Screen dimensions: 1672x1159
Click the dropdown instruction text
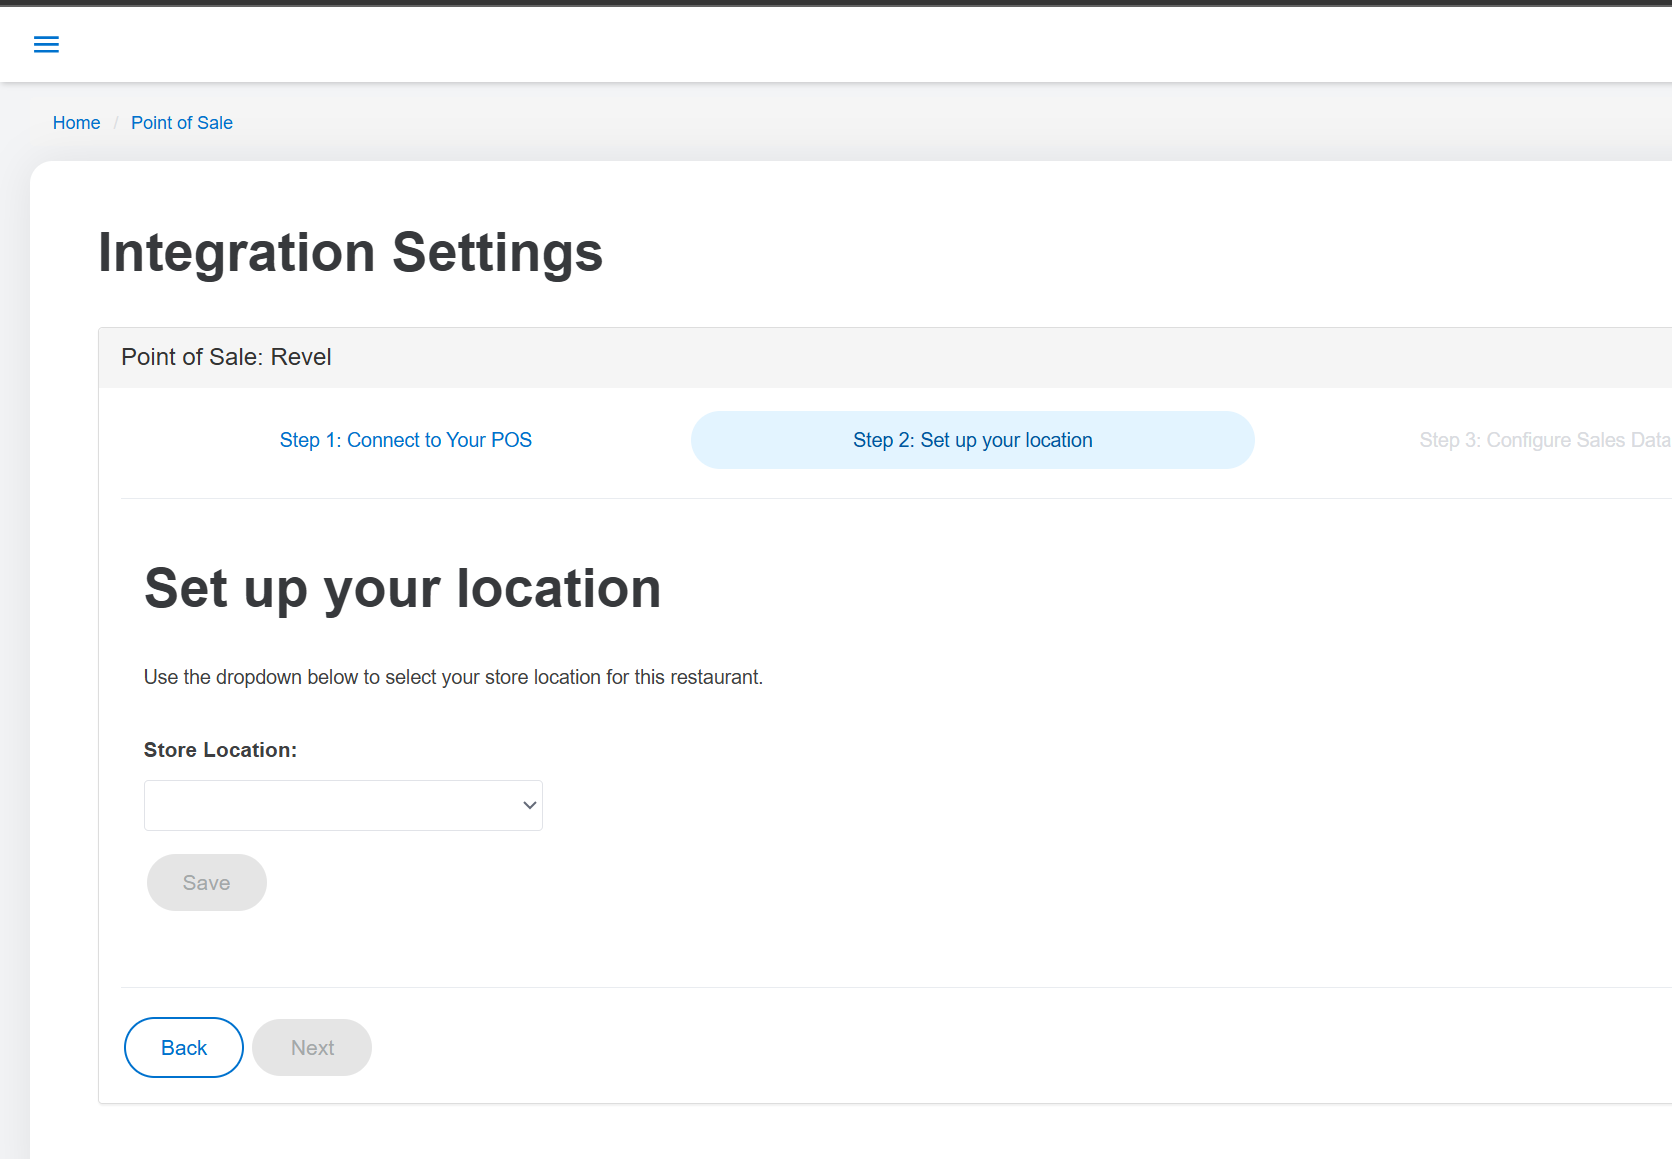coord(453,677)
